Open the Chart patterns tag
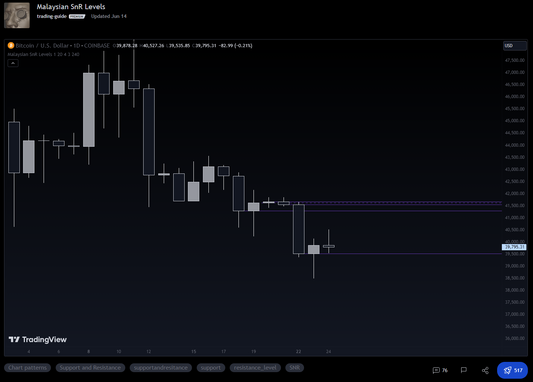Viewport: 533px width, 382px height. (x=28, y=368)
